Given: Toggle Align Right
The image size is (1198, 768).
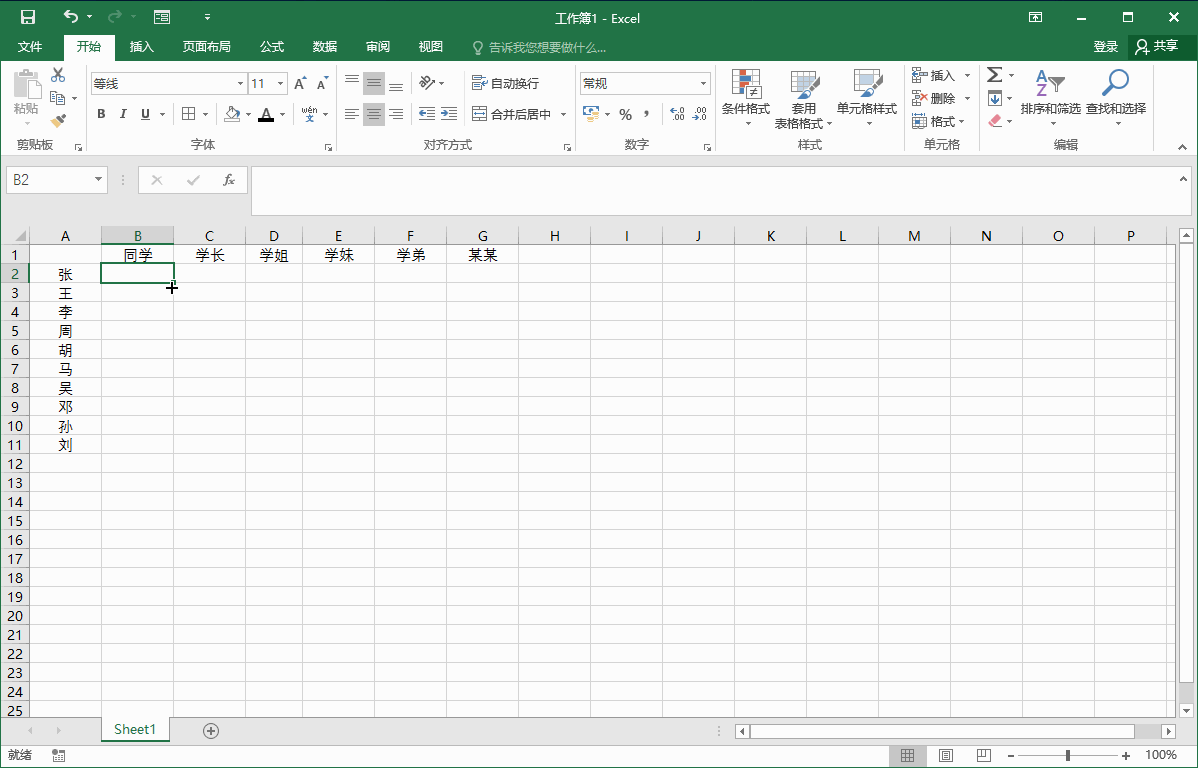Looking at the screenshot, I should (x=396, y=114).
